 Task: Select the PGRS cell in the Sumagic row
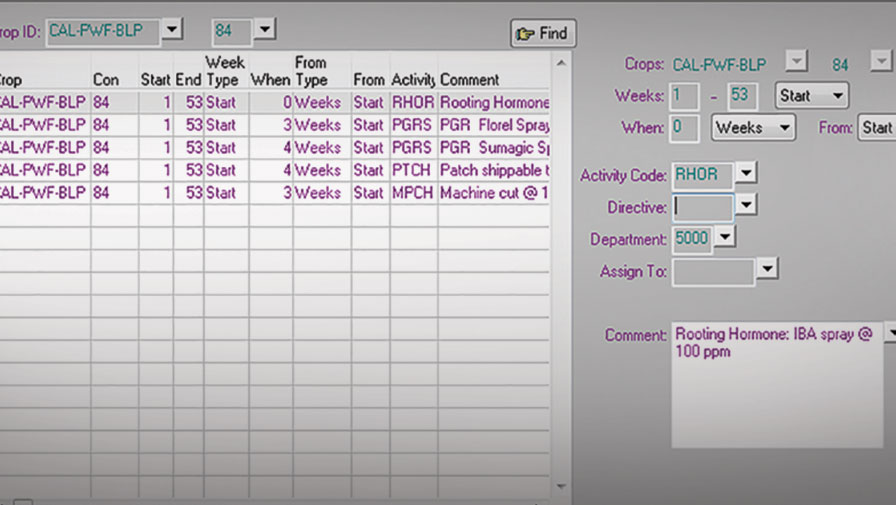coord(413,148)
